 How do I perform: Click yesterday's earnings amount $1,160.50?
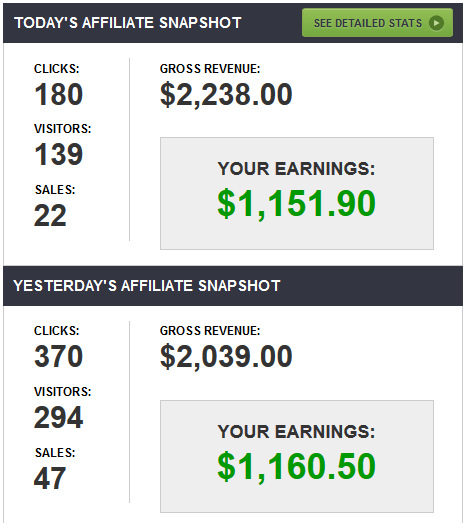pos(297,466)
